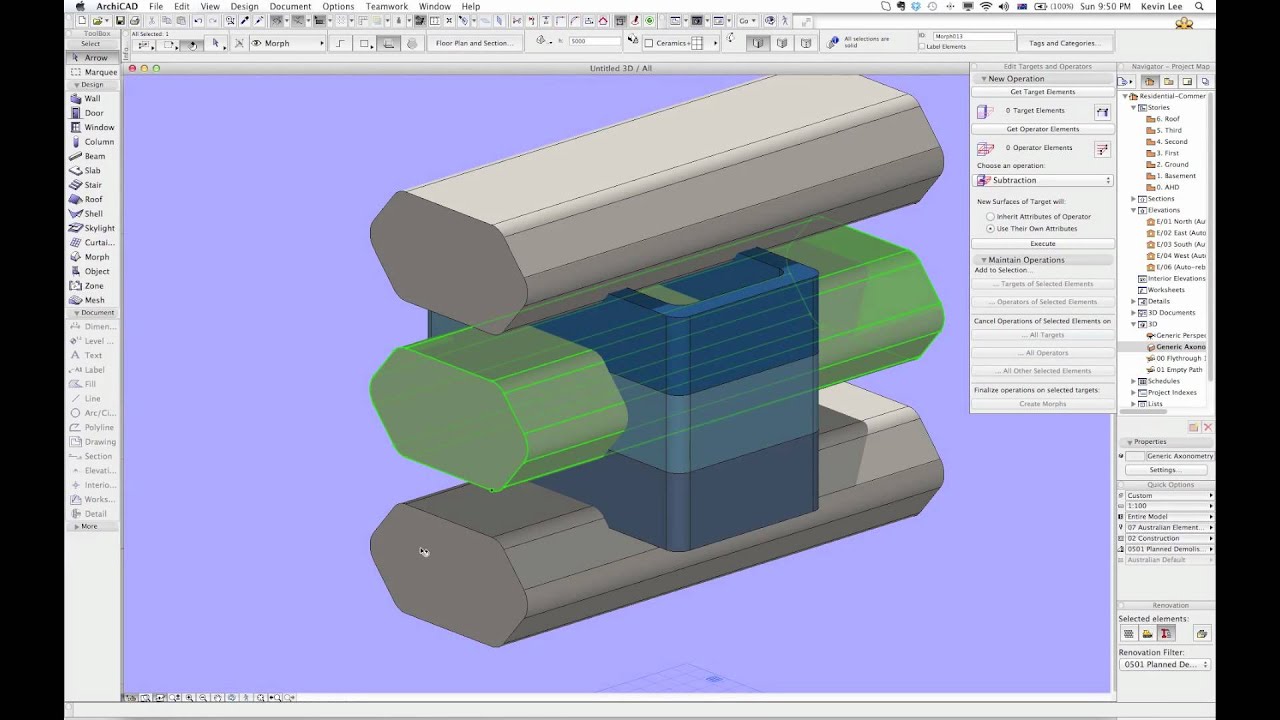Open the File menu
The width and height of the screenshot is (1280, 720).
coord(156,6)
